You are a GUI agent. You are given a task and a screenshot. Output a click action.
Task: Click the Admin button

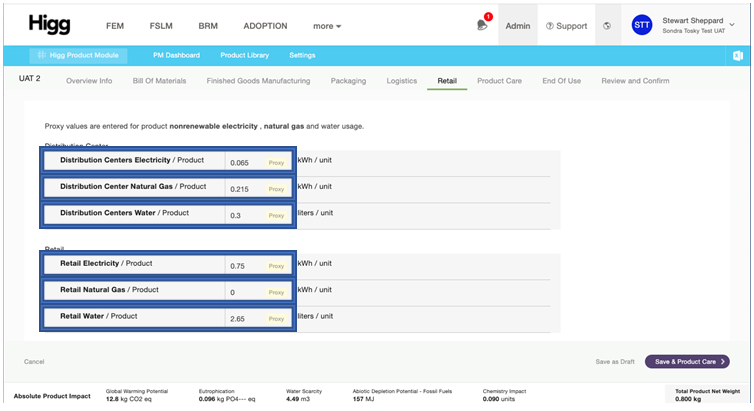pyautogui.click(x=518, y=26)
